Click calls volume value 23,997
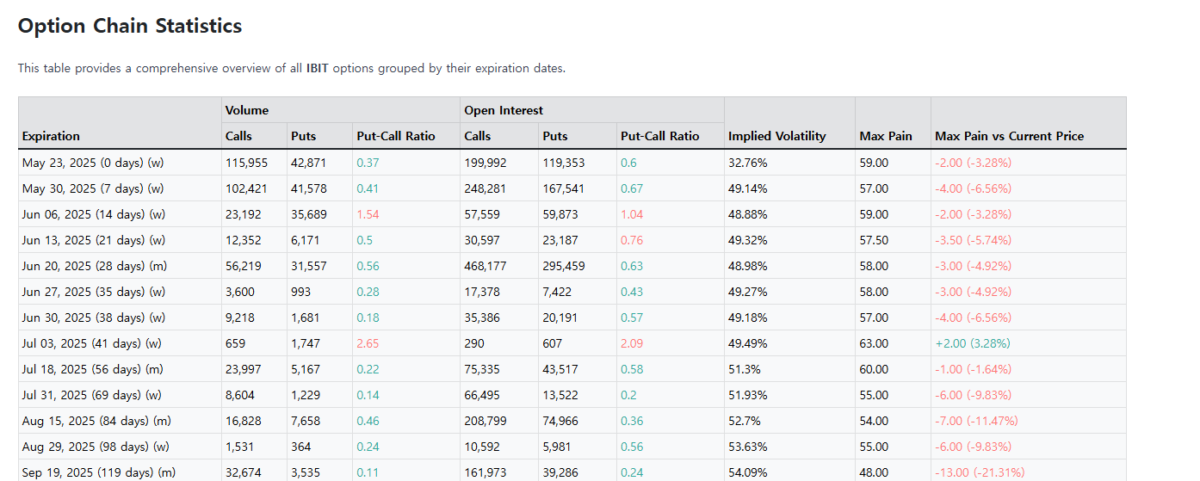Viewport: 1200px width, 481px height. [x=243, y=370]
